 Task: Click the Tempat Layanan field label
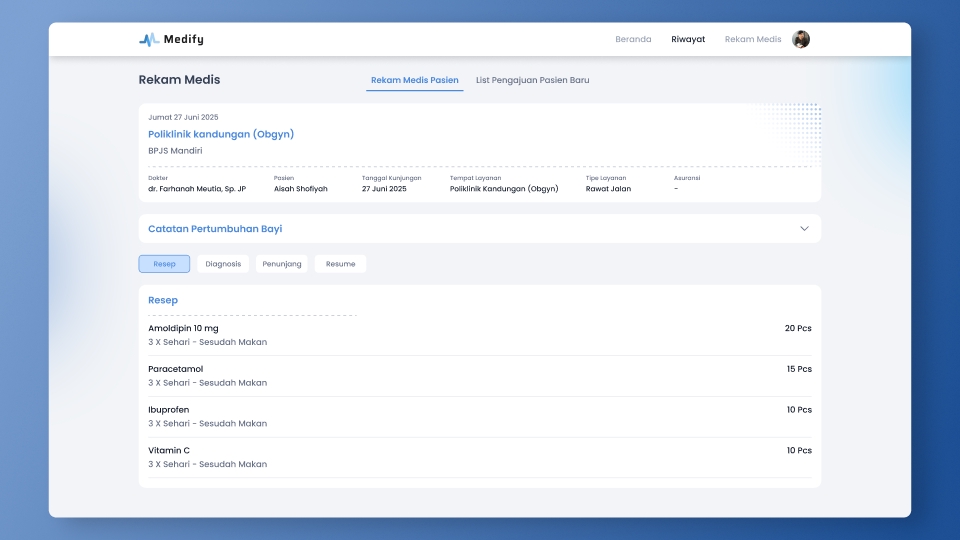[x=476, y=178]
